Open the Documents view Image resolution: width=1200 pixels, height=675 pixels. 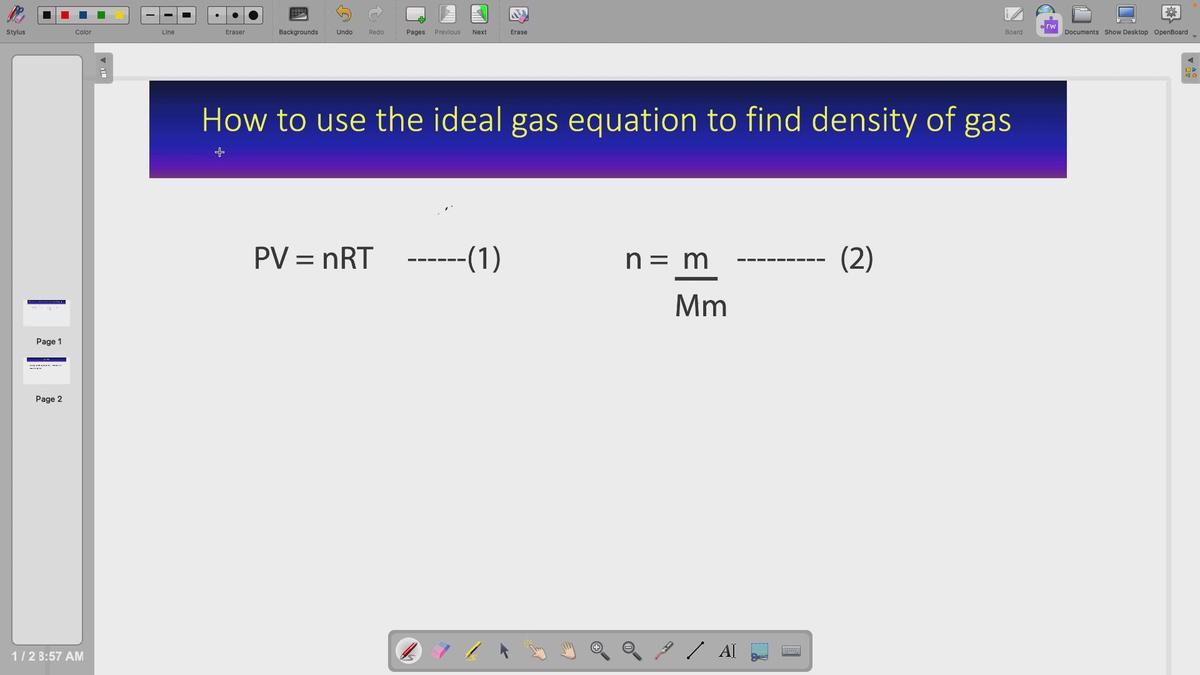point(1081,17)
